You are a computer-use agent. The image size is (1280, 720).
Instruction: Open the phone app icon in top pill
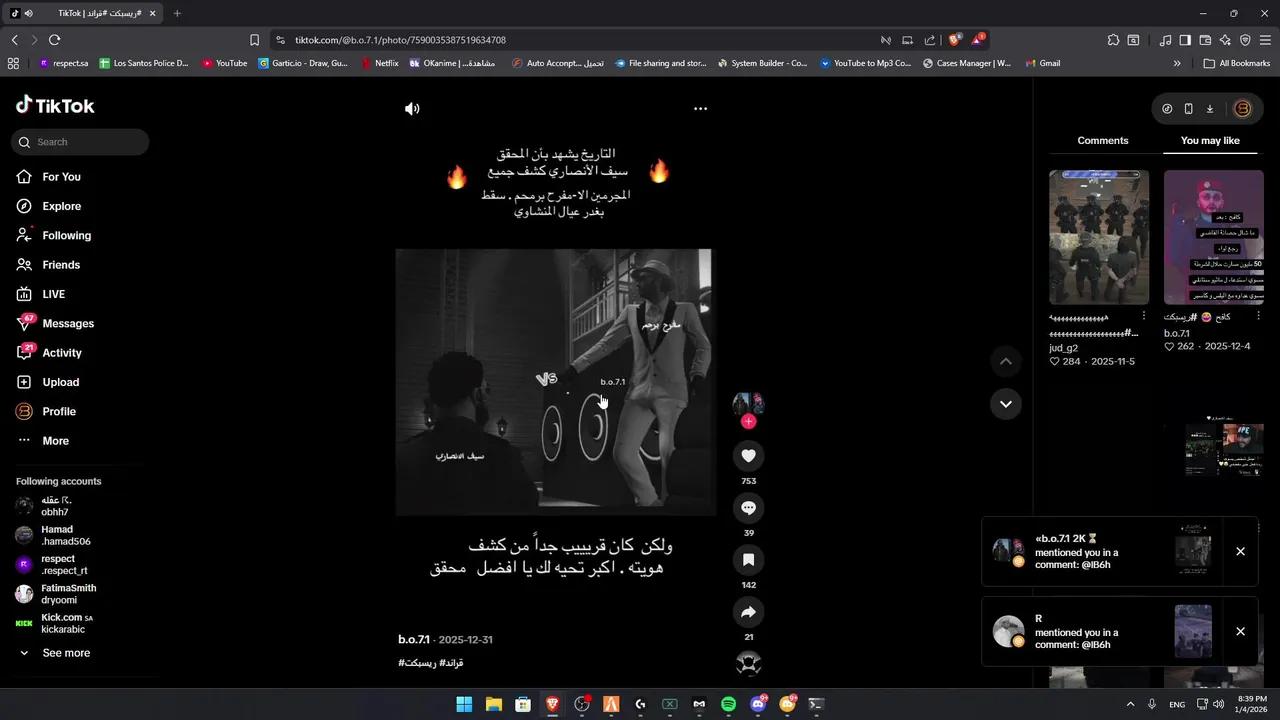click(1188, 109)
